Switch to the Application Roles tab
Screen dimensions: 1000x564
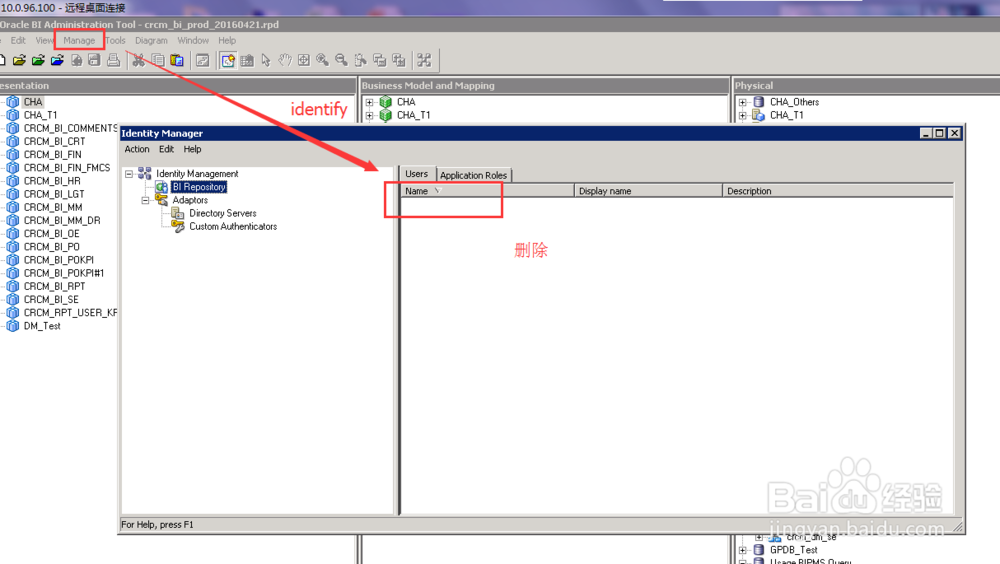pos(473,175)
